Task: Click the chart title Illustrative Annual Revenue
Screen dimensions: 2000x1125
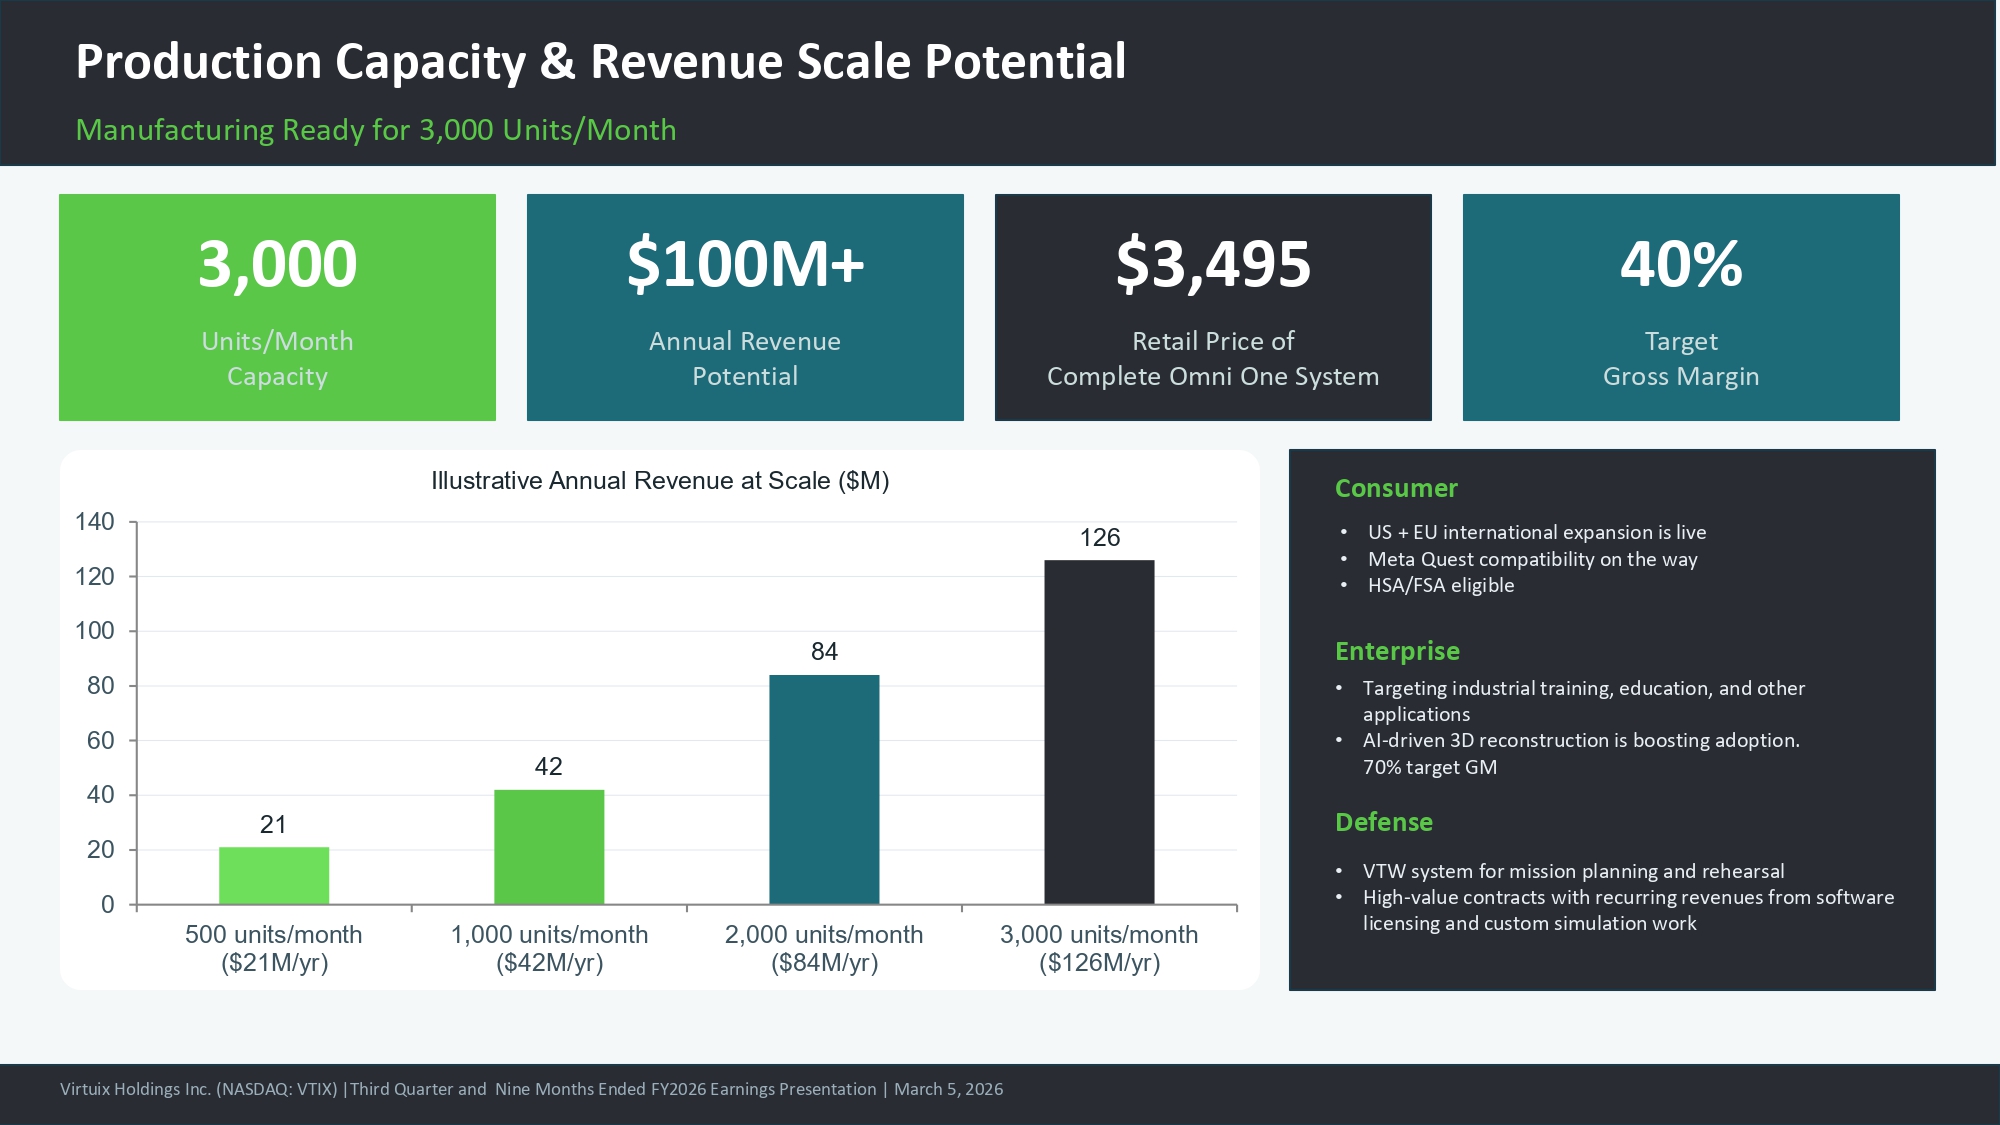Action: [660, 481]
